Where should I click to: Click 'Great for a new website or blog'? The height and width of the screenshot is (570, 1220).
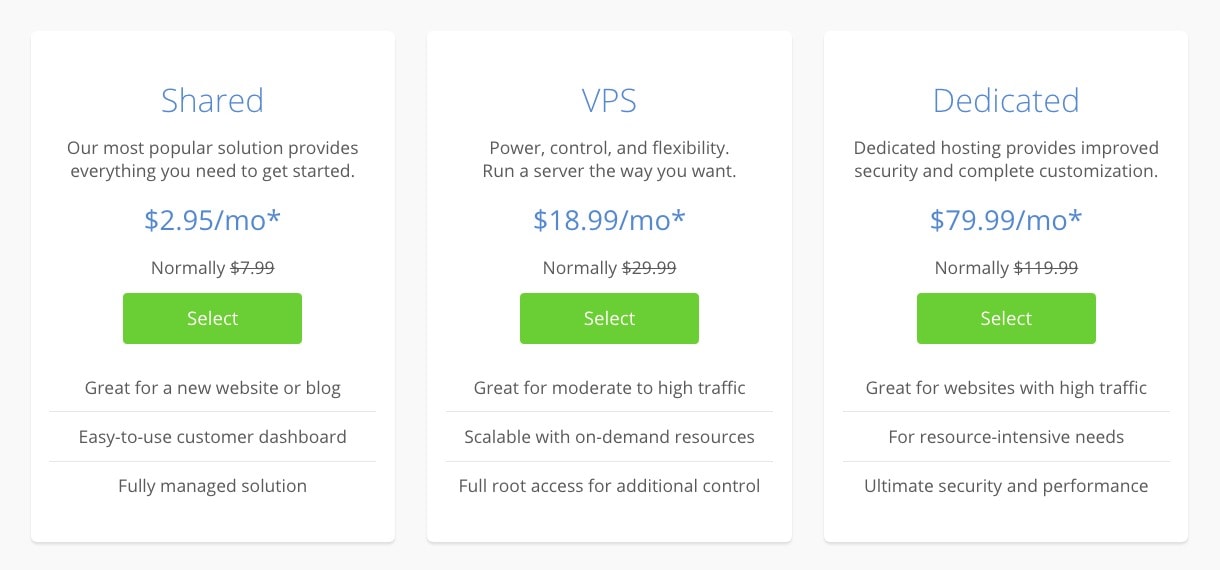coord(212,388)
